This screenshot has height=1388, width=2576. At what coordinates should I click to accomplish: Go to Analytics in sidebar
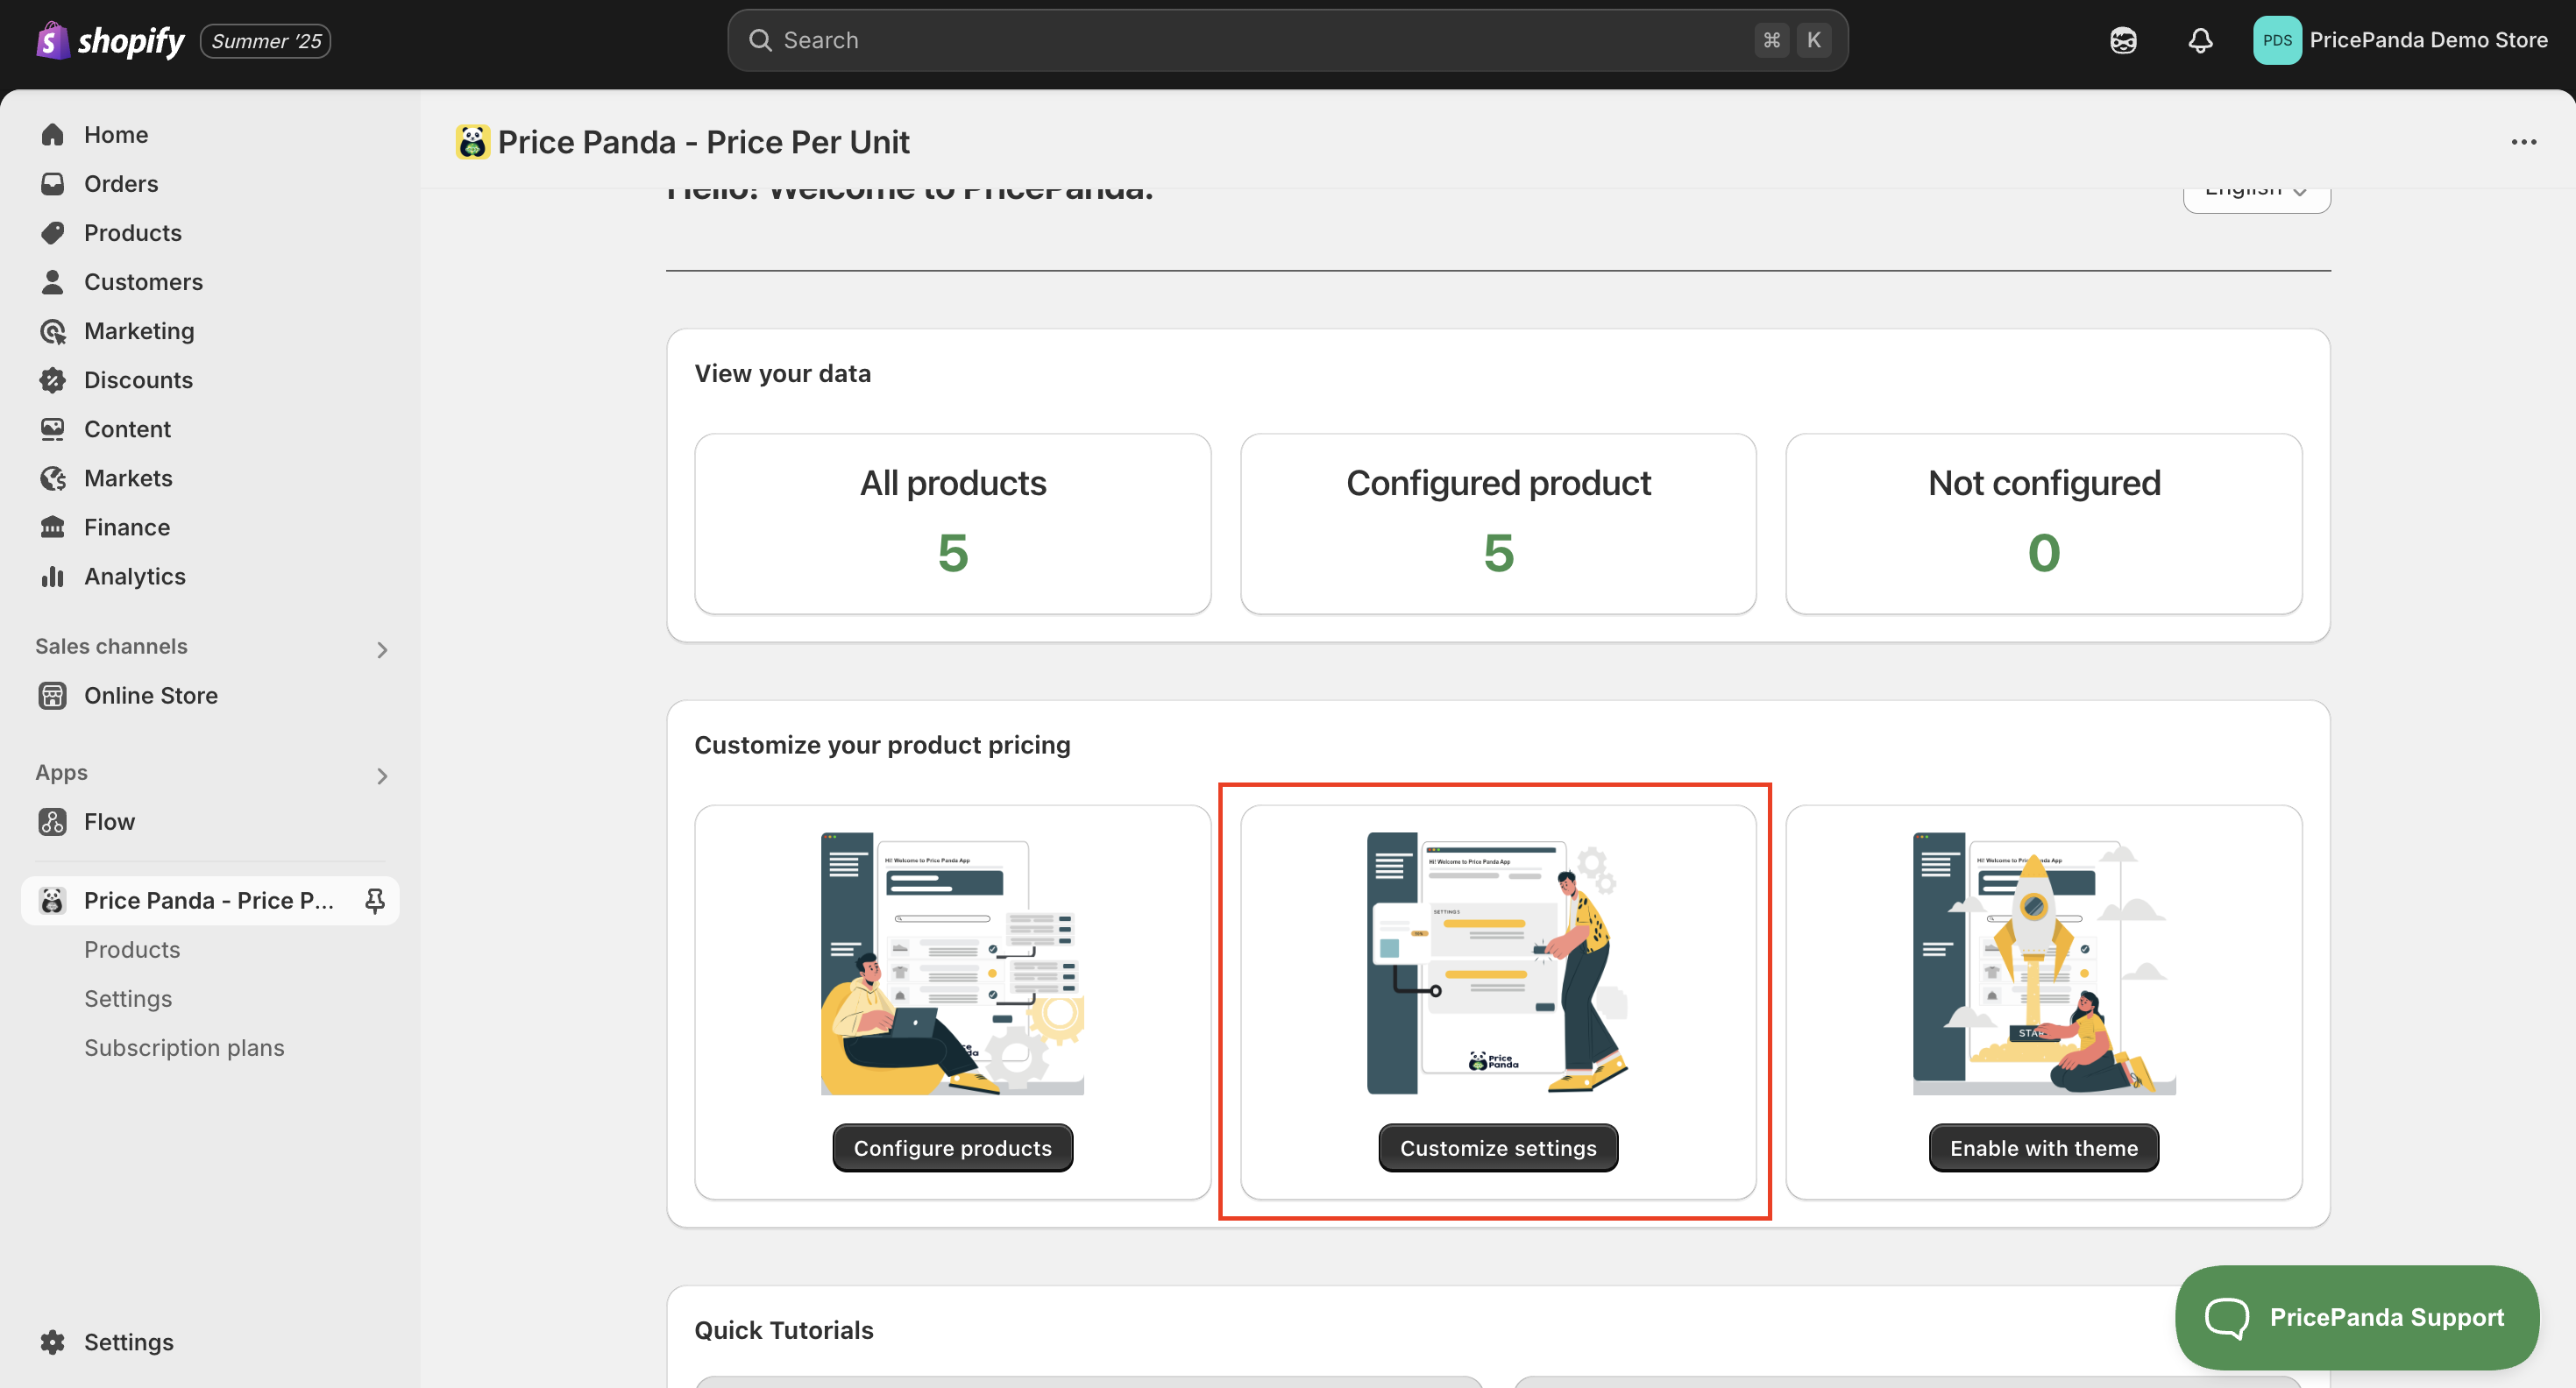point(135,576)
